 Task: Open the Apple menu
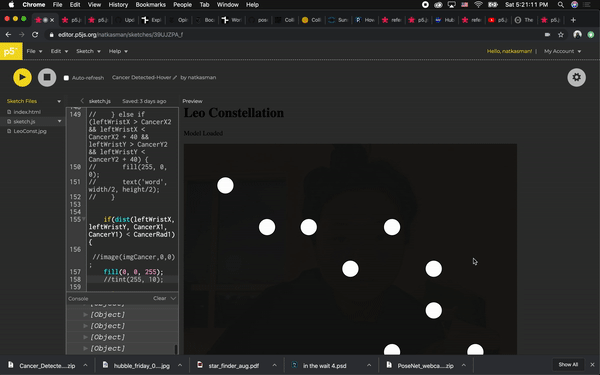11,5
